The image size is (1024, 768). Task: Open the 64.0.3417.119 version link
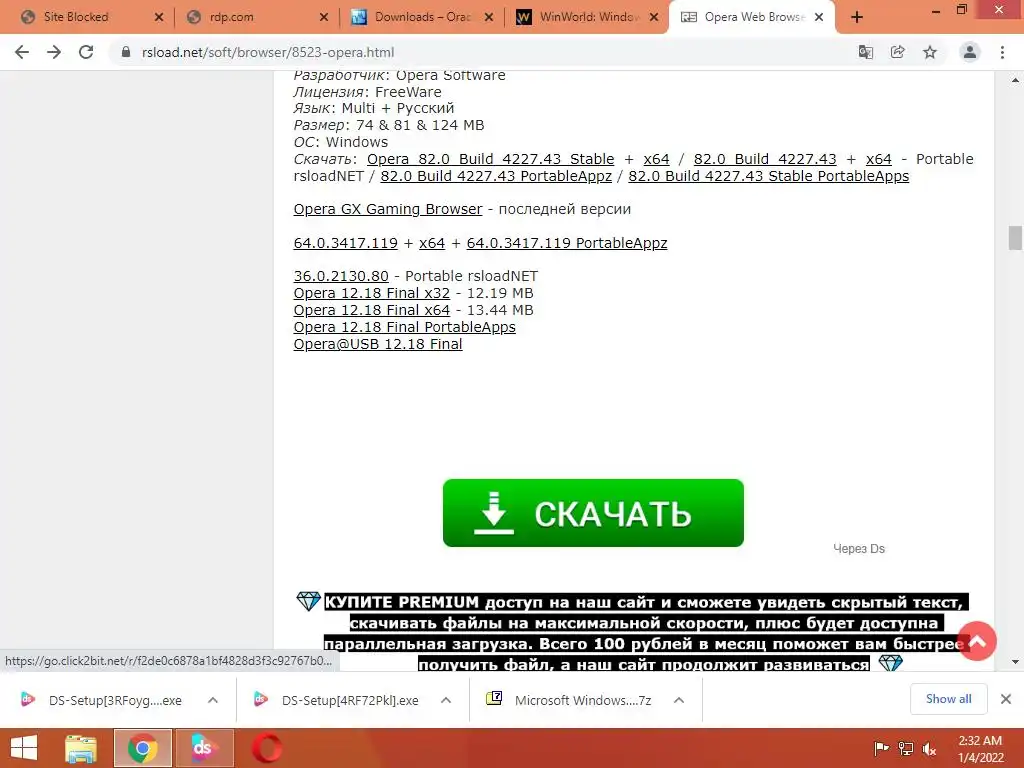[345, 244]
